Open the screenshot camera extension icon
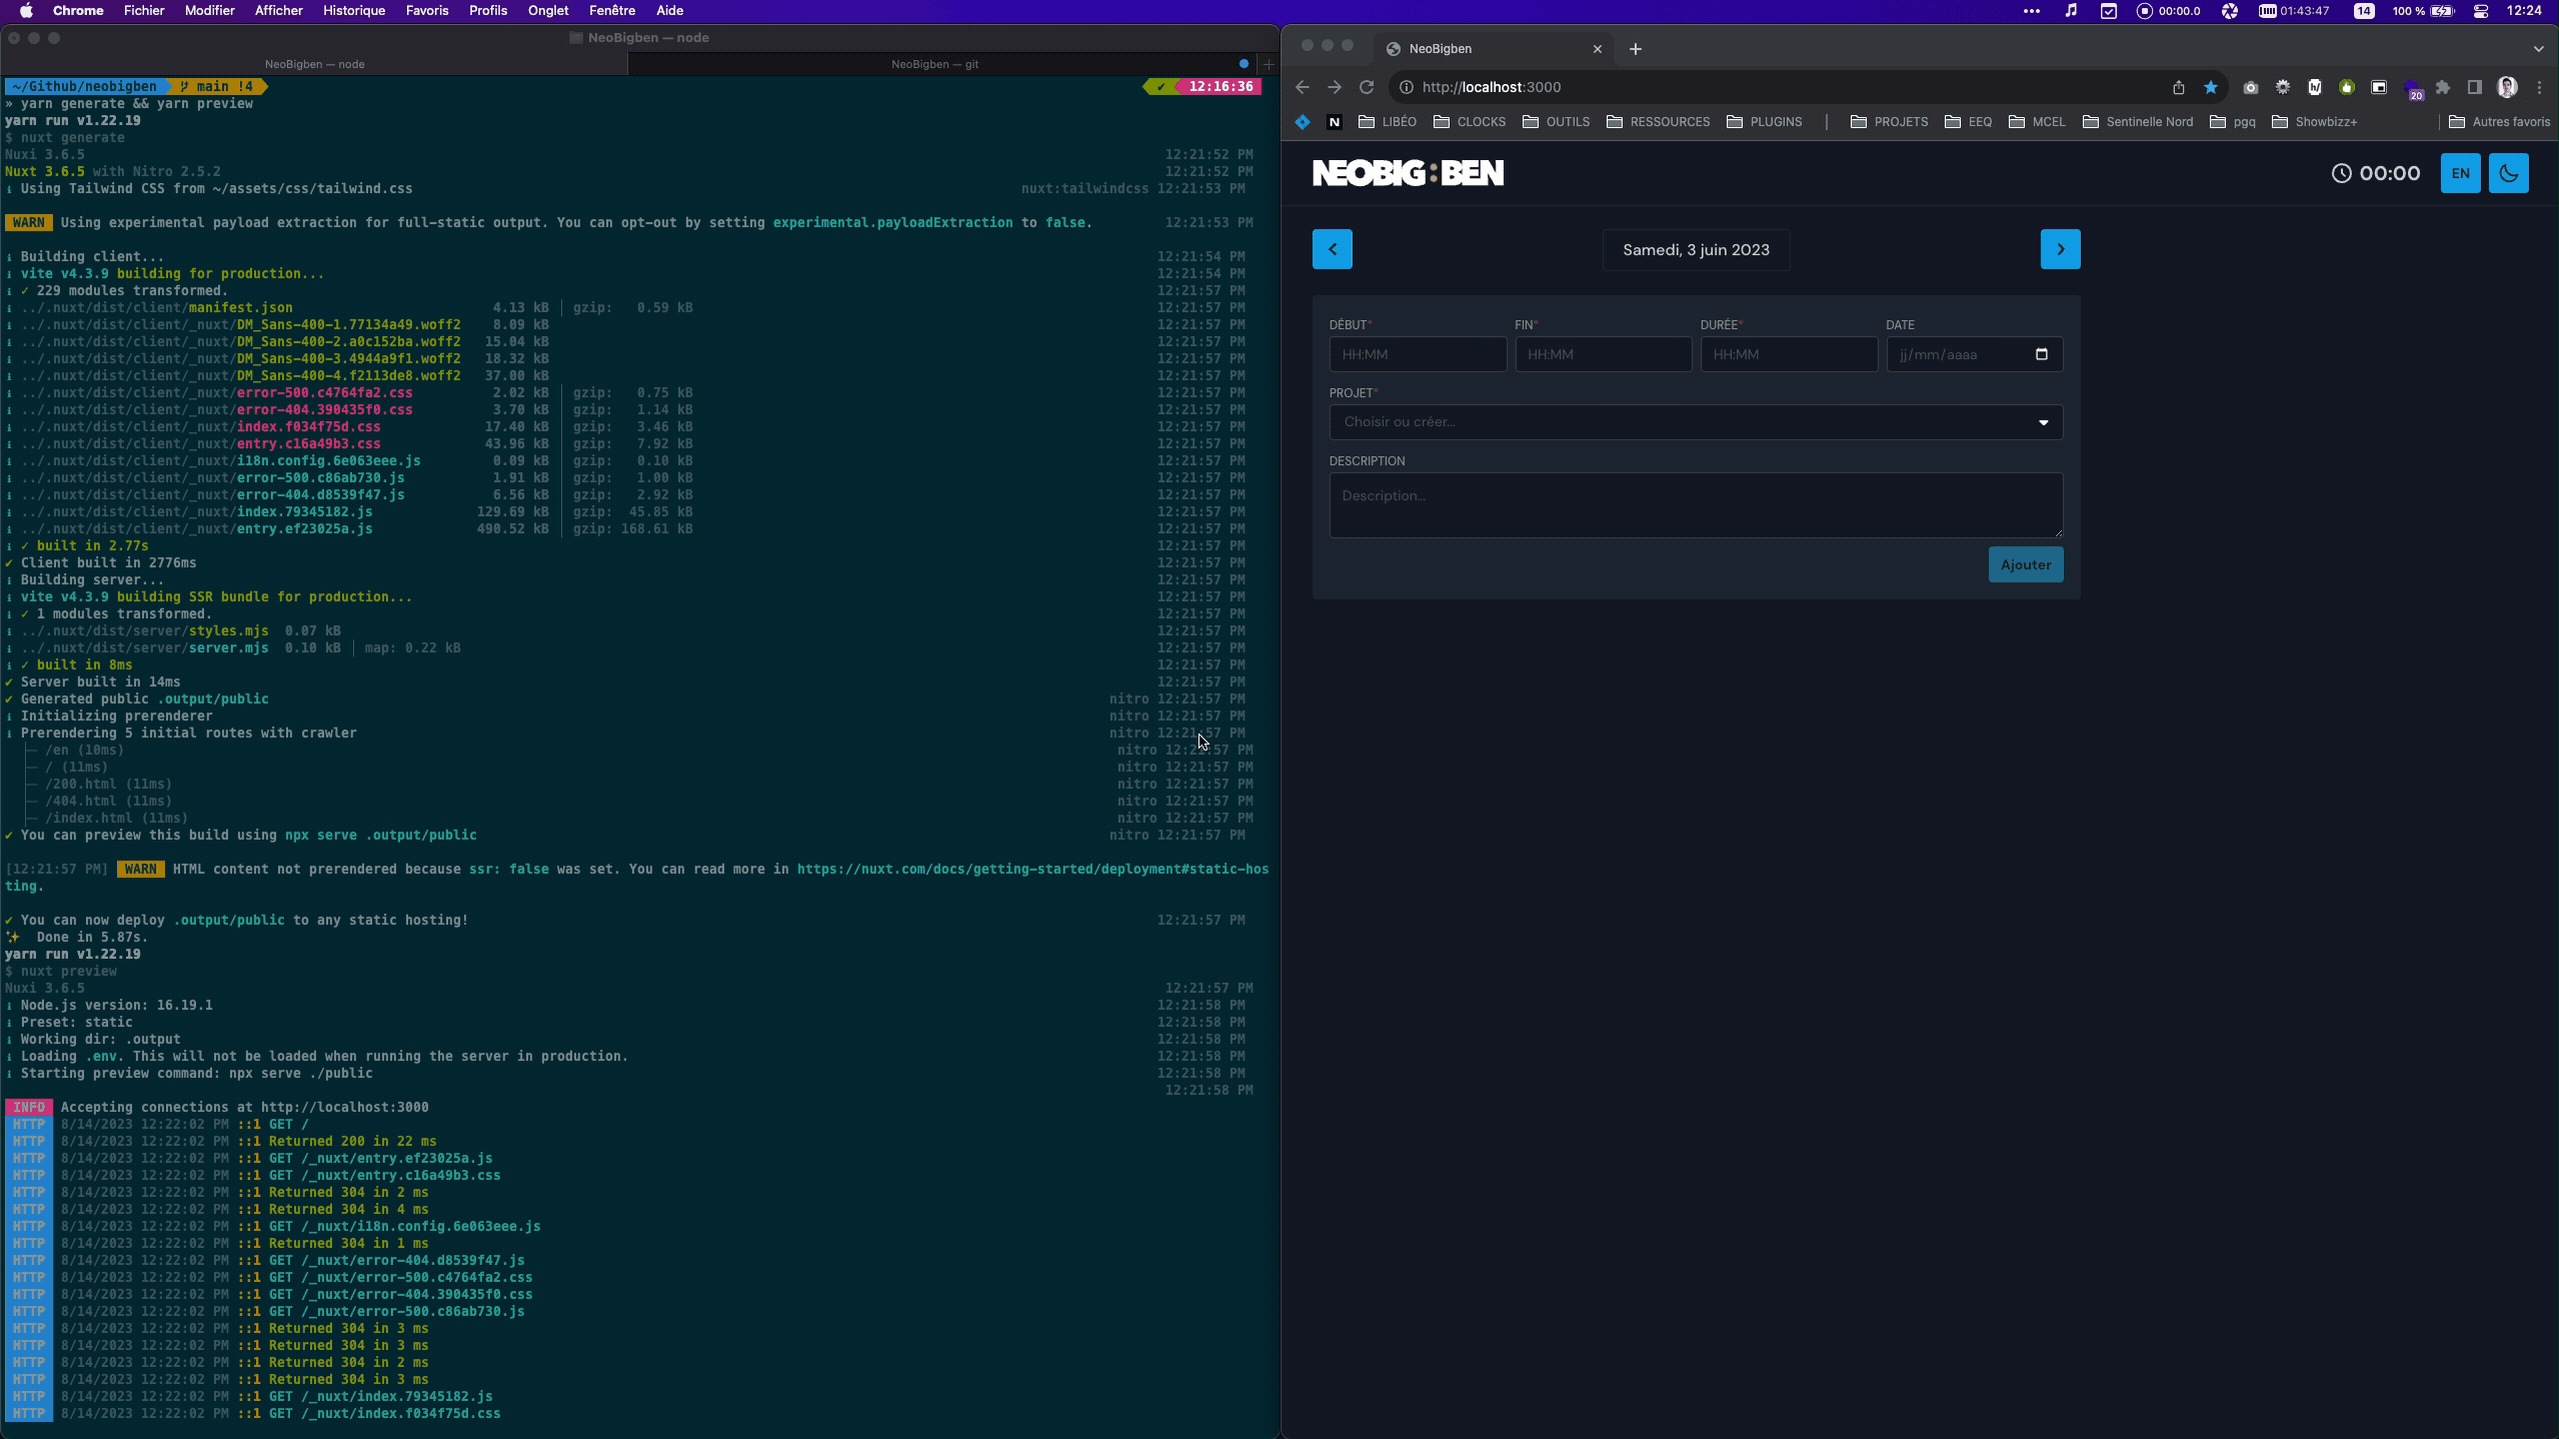The height and width of the screenshot is (1439, 2559). (x=2251, y=88)
